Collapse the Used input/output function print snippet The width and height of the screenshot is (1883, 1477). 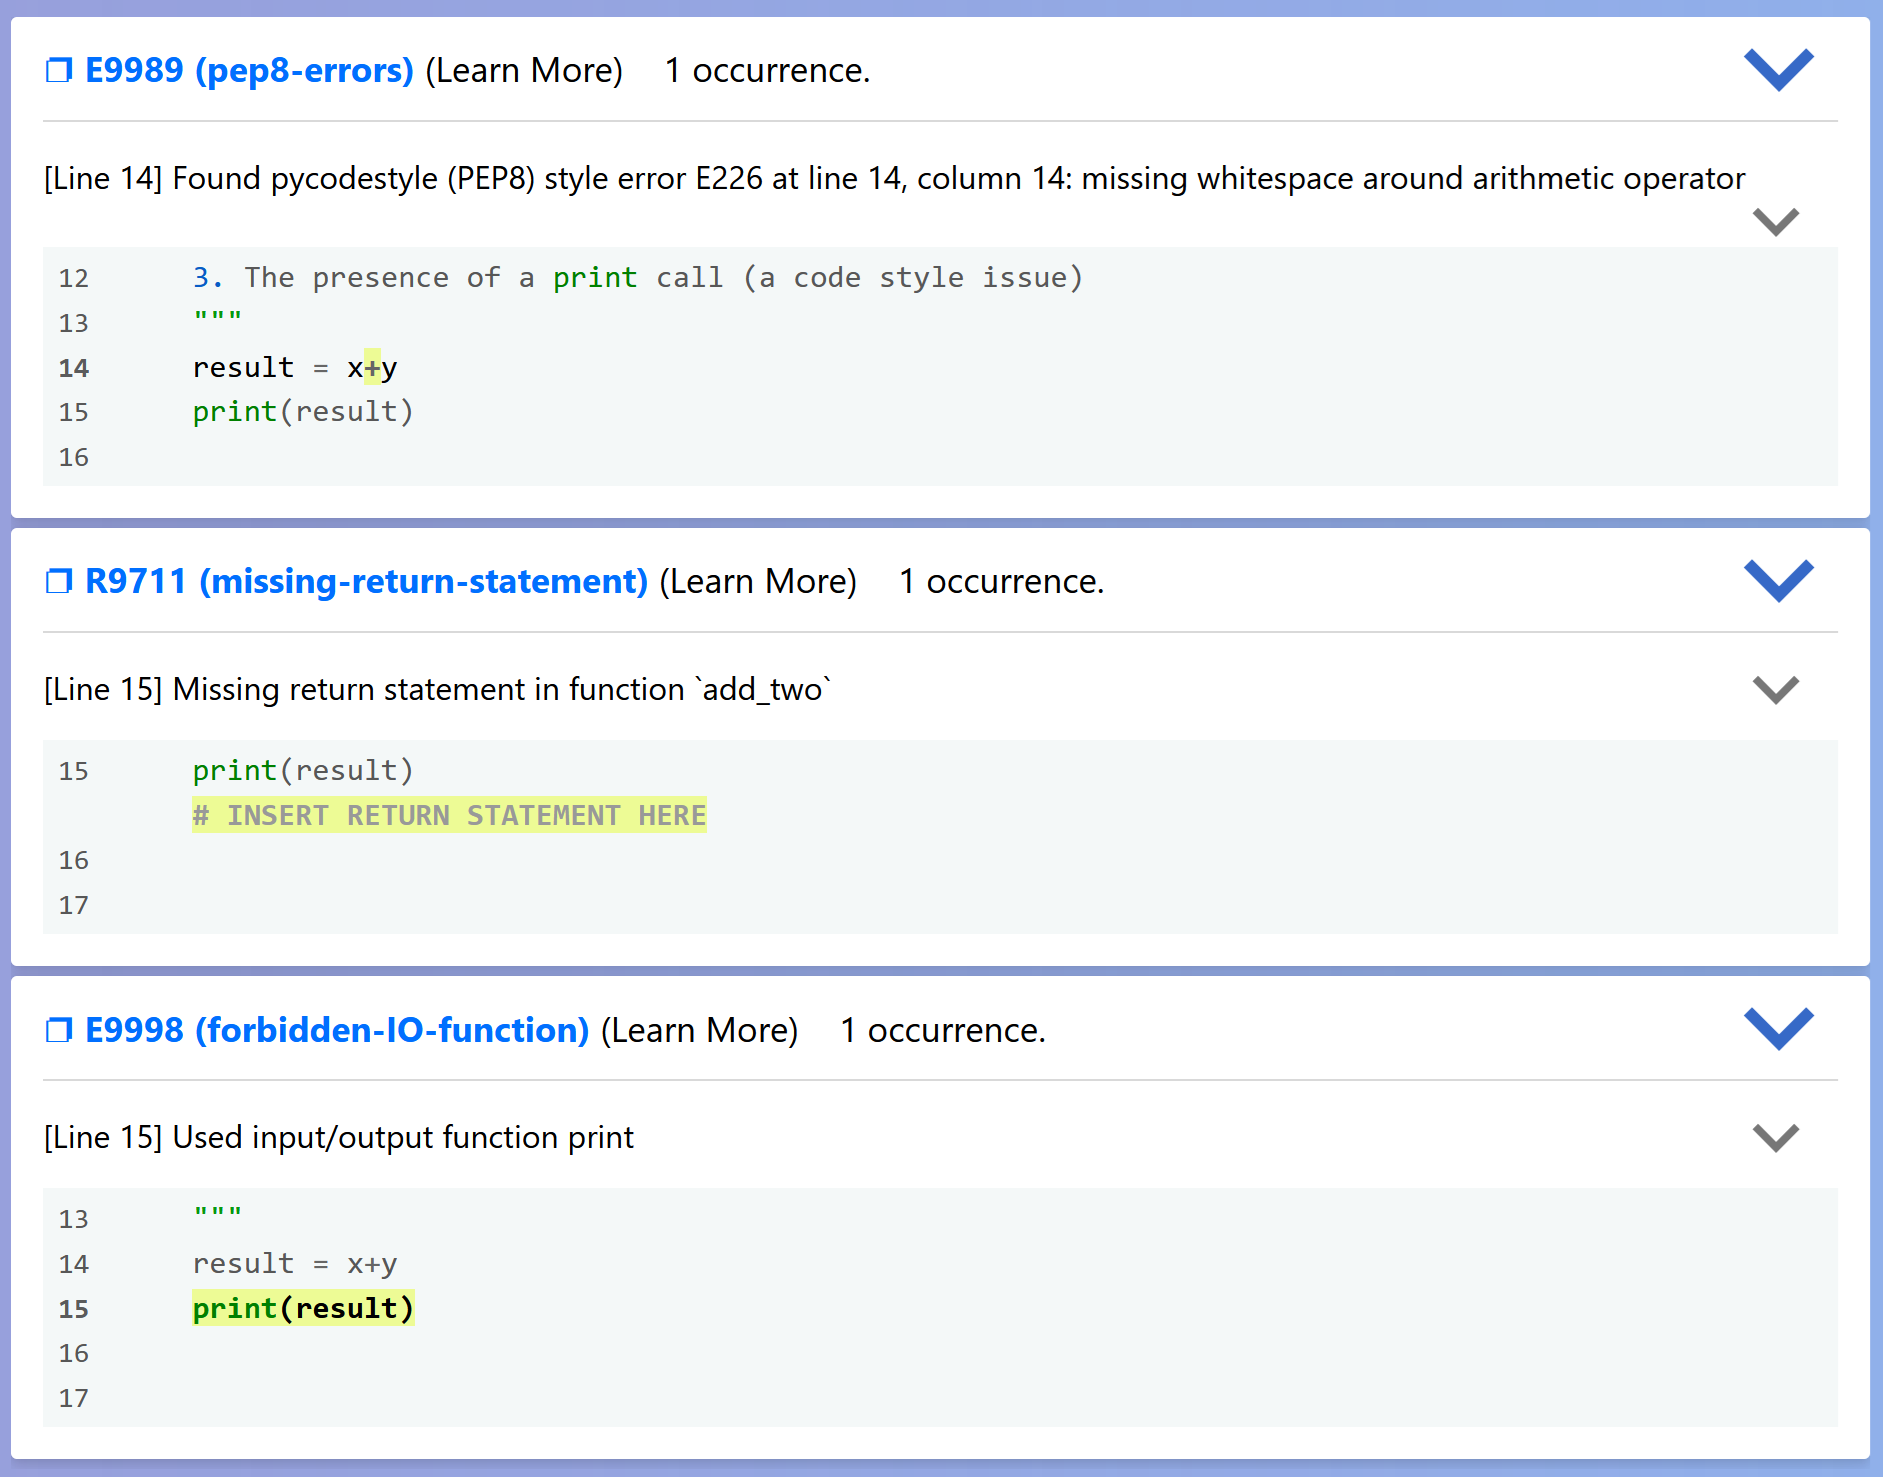coord(1776,1137)
